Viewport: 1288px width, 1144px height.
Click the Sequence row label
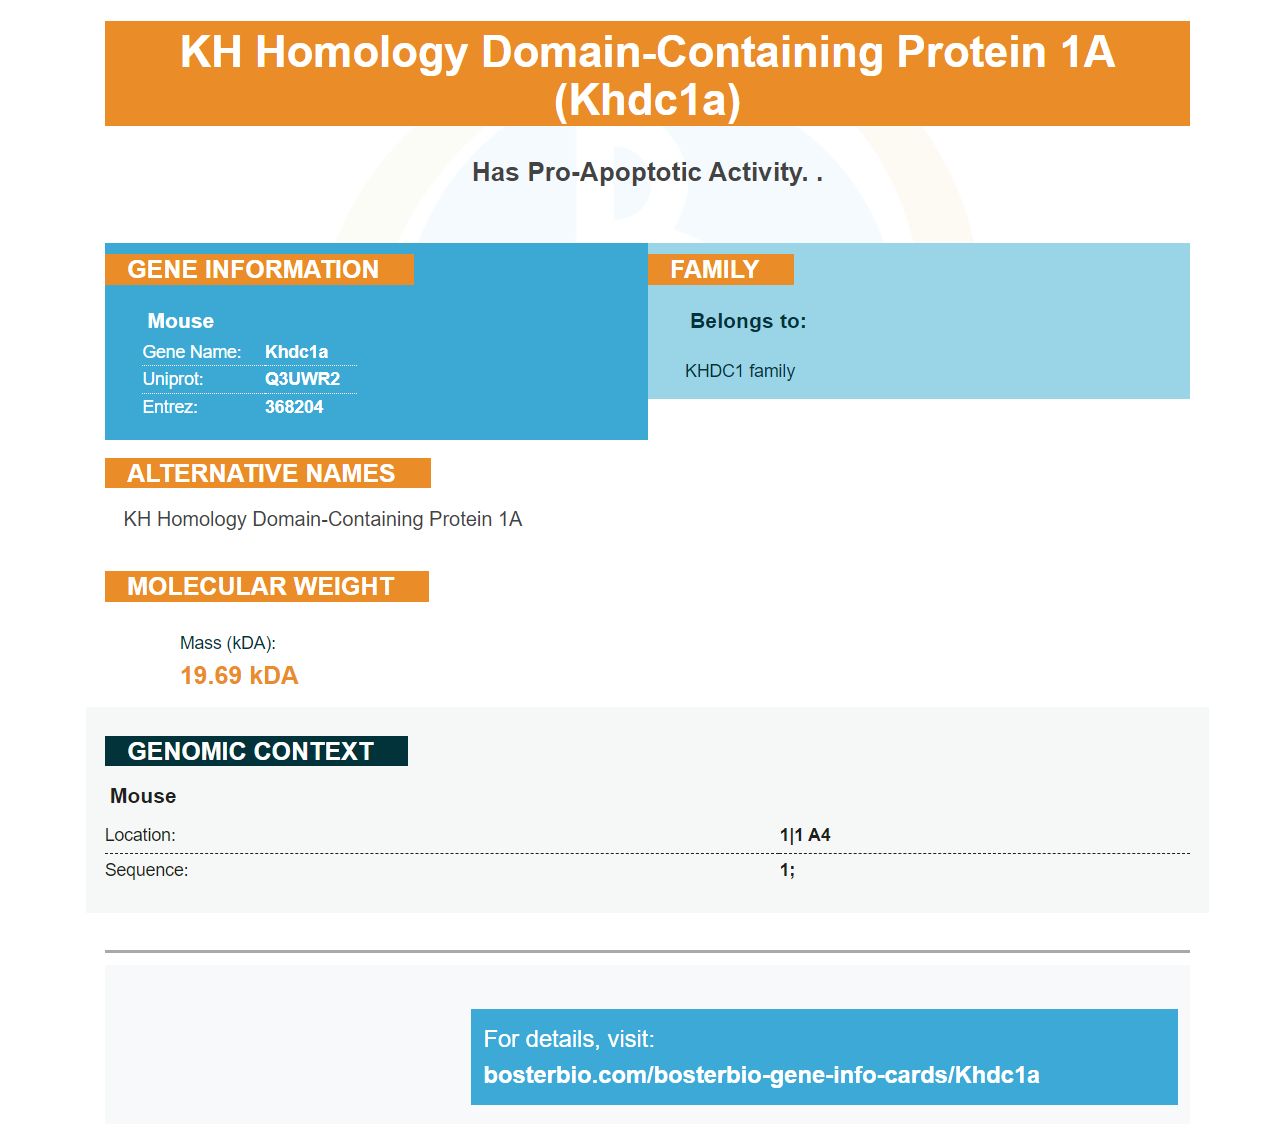tap(146, 870)
